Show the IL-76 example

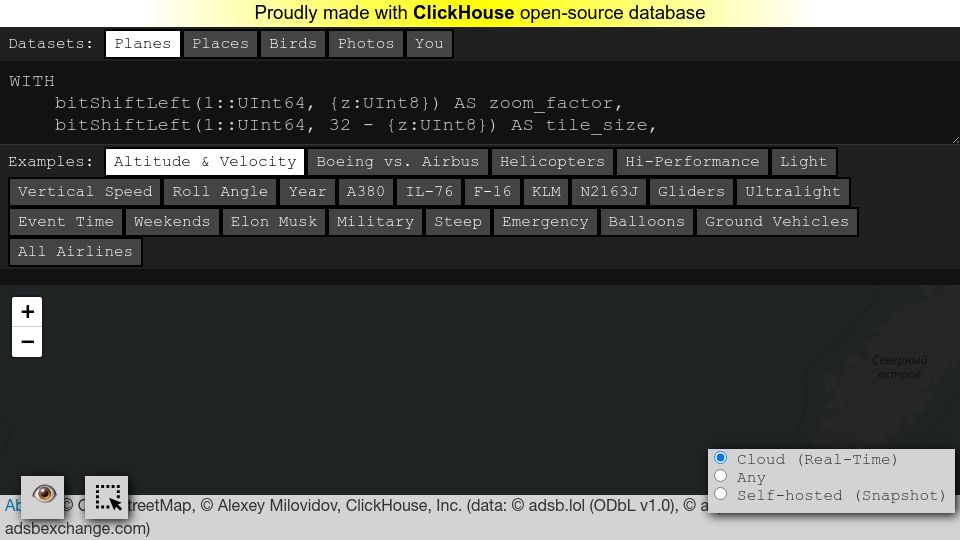click(x=429, y=192)
